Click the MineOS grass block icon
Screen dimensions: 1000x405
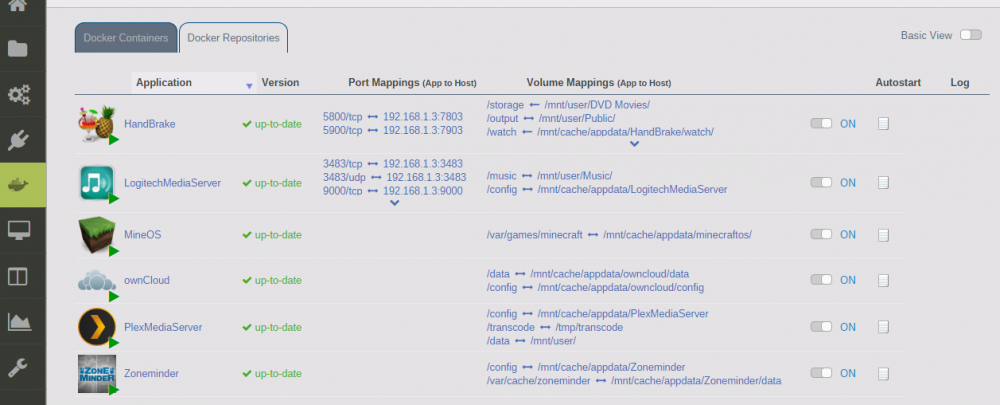[96, 234]
